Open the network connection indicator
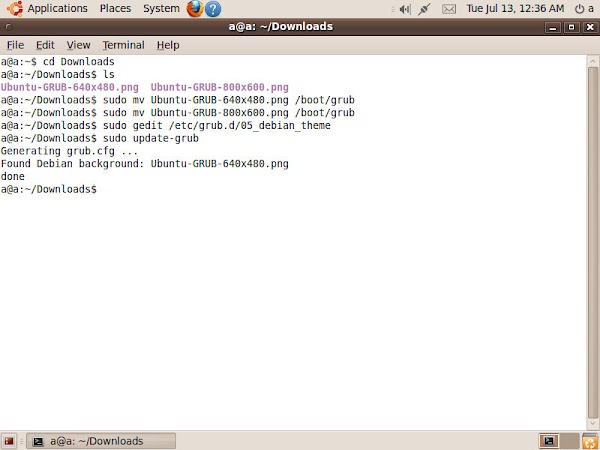Image resolution: width=600 pixels, height=450 pixels. [424, 9]
